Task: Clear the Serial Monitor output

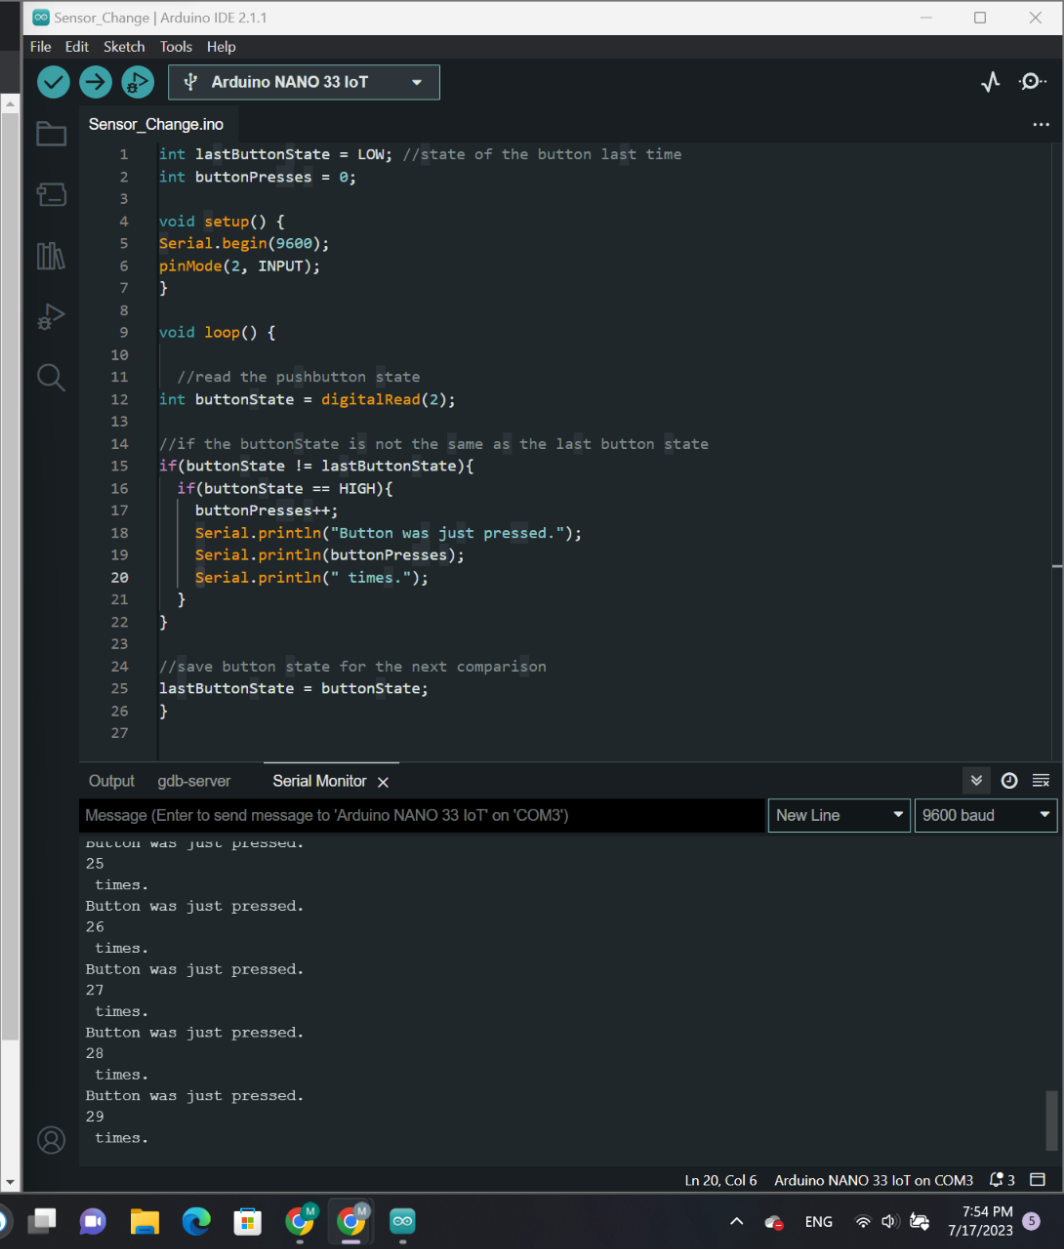Action: 1040,780
